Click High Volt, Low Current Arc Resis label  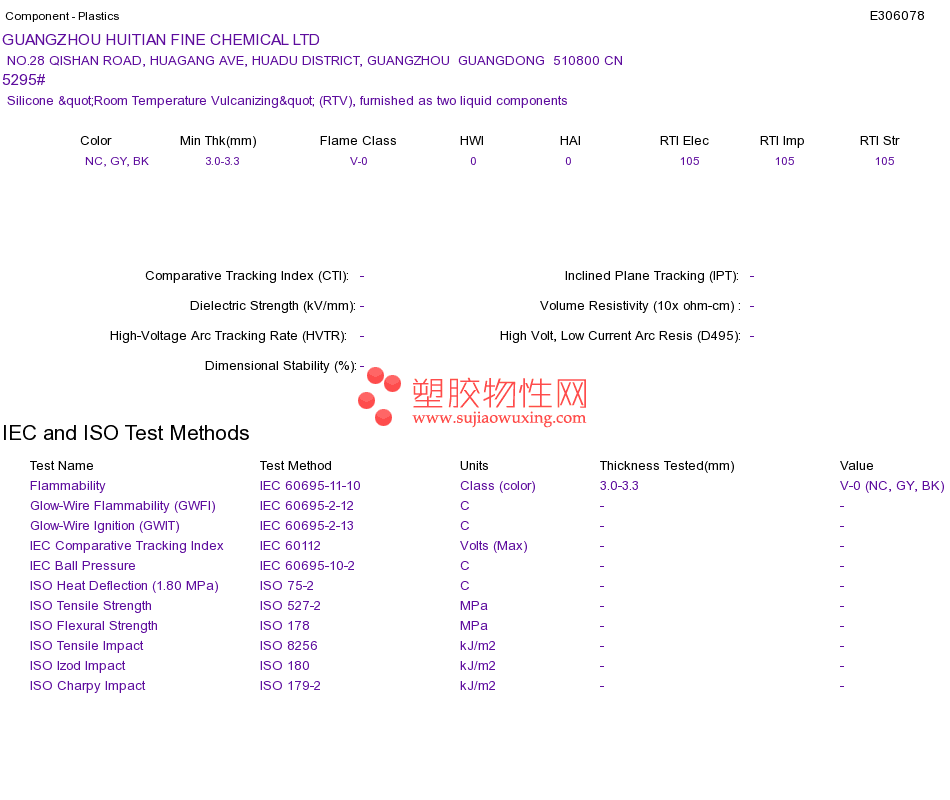coord(620,336)
